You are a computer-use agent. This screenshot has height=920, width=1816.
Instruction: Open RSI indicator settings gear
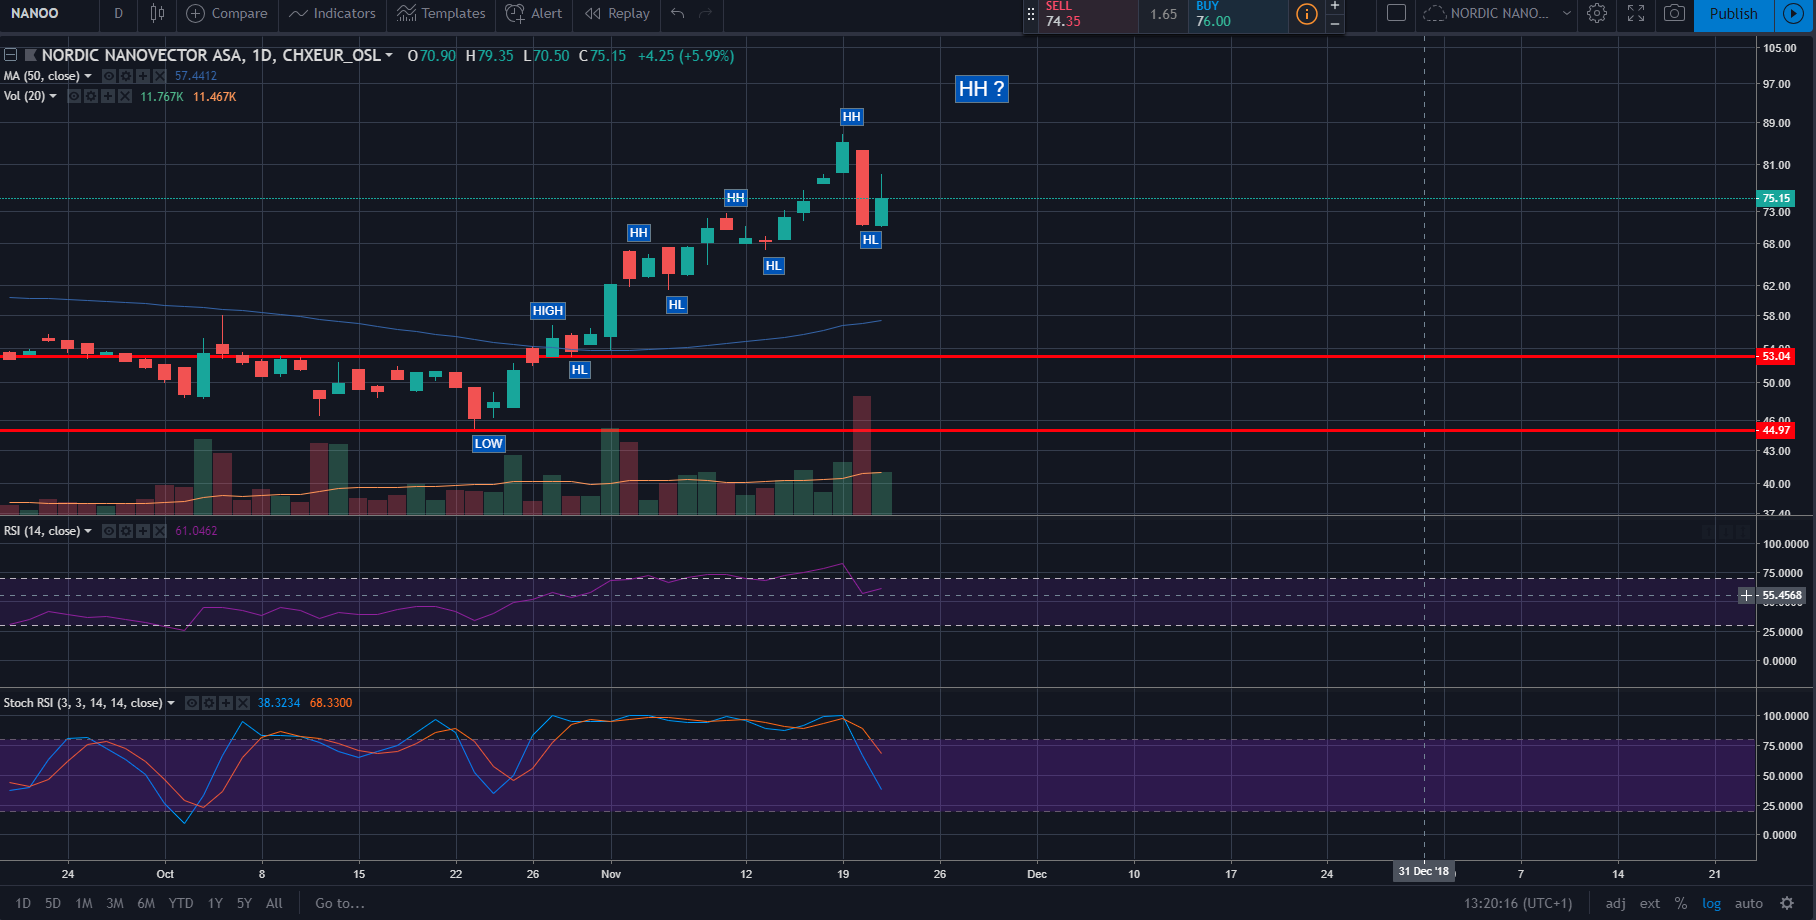coord(126,531)
